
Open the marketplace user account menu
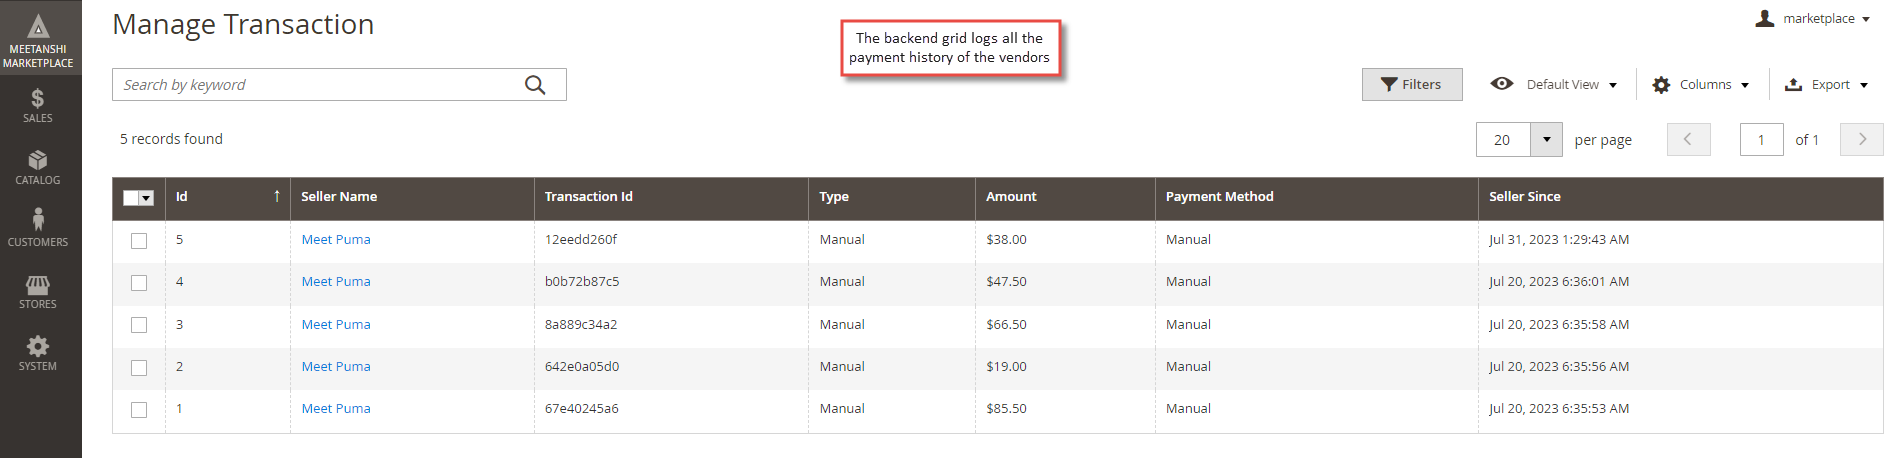[1812, 19]
